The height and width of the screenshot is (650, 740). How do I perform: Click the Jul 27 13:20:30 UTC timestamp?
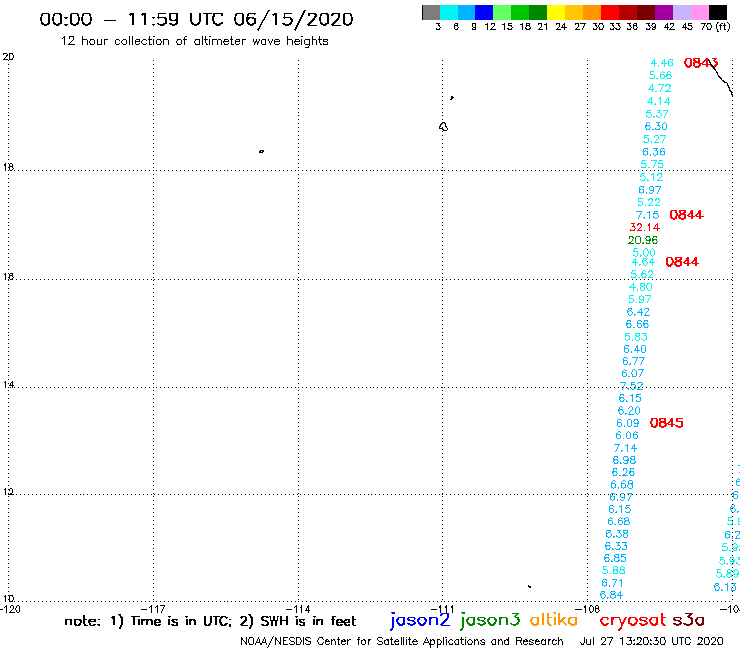[x=651, y=642]
